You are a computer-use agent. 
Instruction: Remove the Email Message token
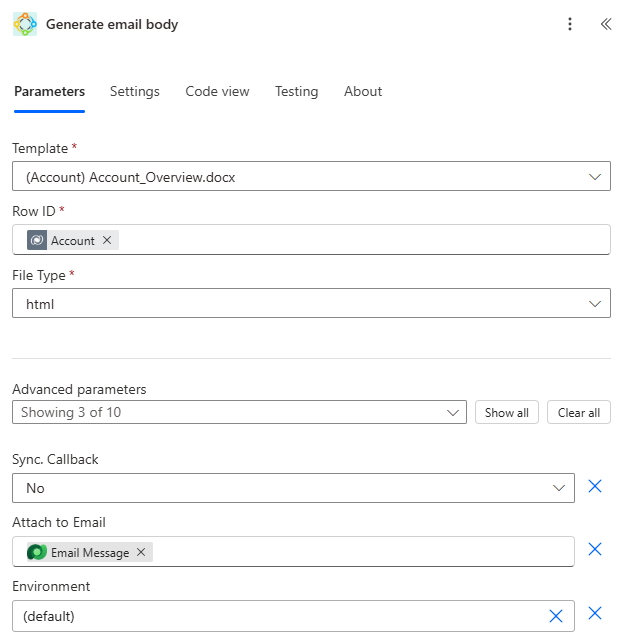(141, 552)
